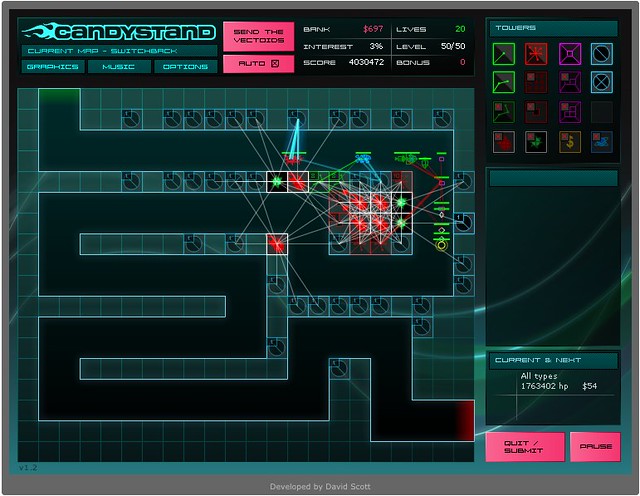Click the $54 wave reward
Viewport: 640px width, 496px height.
click(x=589, y=386)
